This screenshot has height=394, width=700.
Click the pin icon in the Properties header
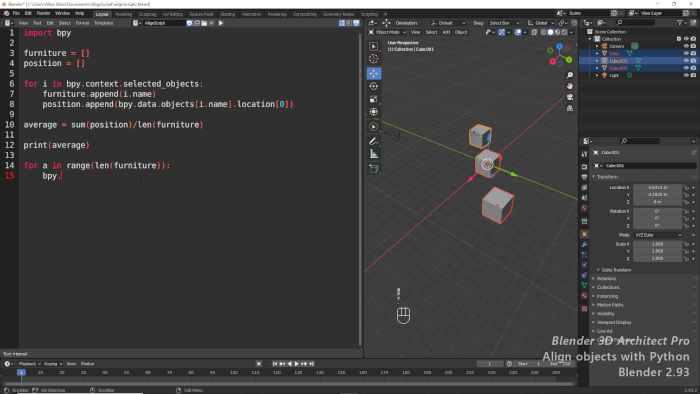click(693, 153)
